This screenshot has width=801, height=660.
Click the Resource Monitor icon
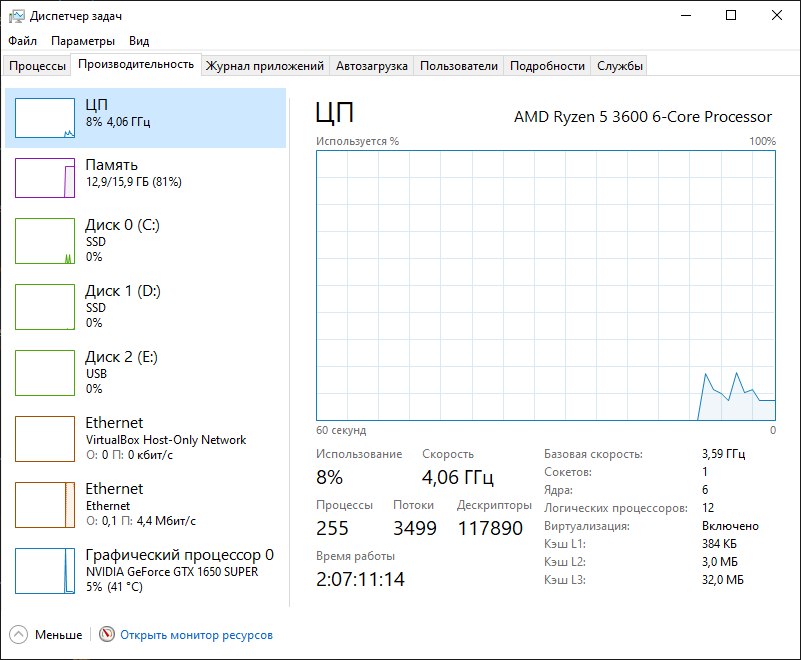[106, 634]
